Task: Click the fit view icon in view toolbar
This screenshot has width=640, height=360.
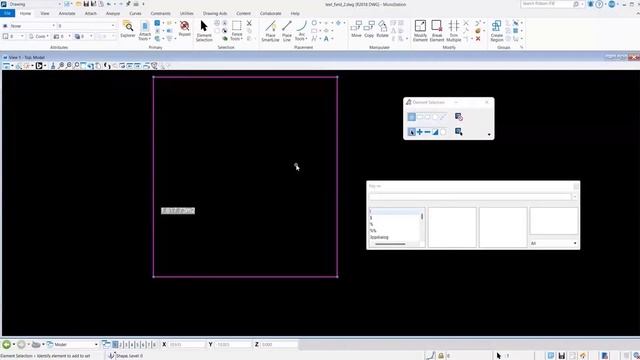Action: pos(83,66)
